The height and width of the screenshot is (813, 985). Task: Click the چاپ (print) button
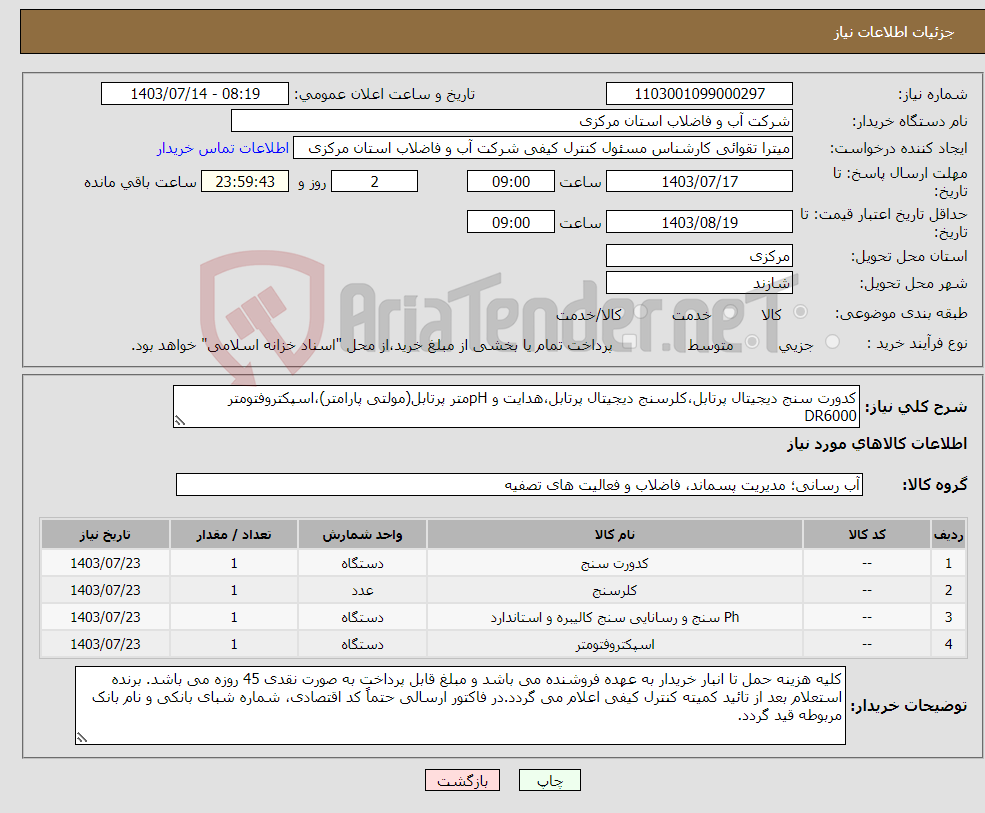pos(550,780)
